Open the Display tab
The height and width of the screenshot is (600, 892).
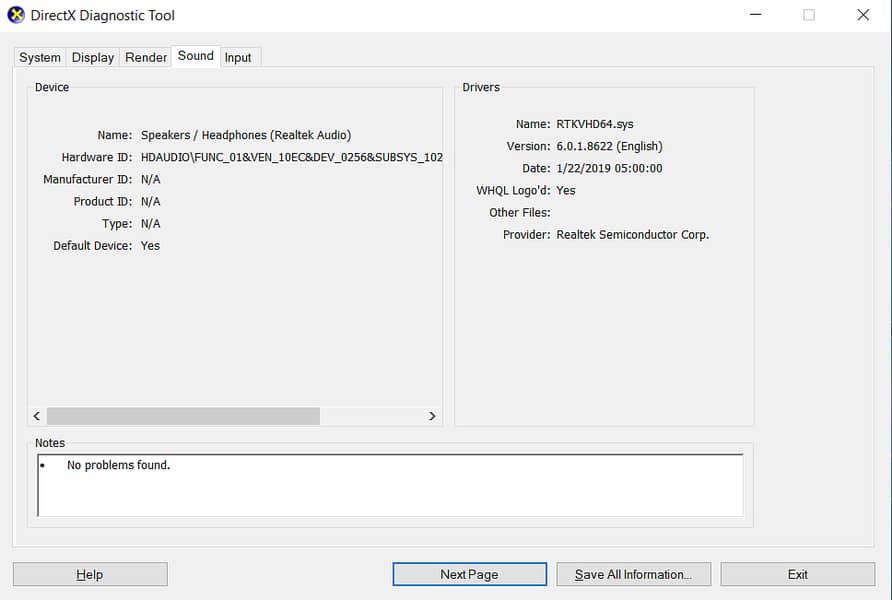point(93,57)
